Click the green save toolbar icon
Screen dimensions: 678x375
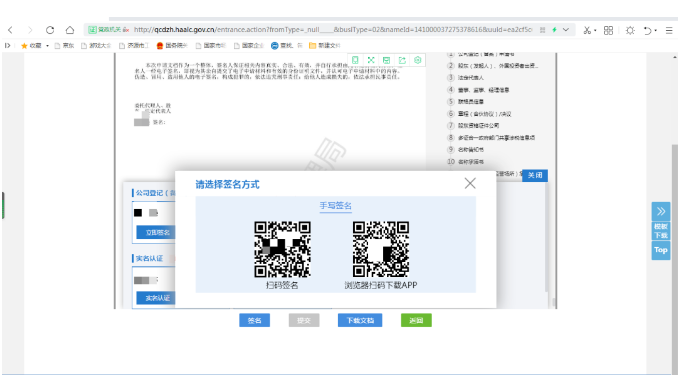tap(387, 60)
